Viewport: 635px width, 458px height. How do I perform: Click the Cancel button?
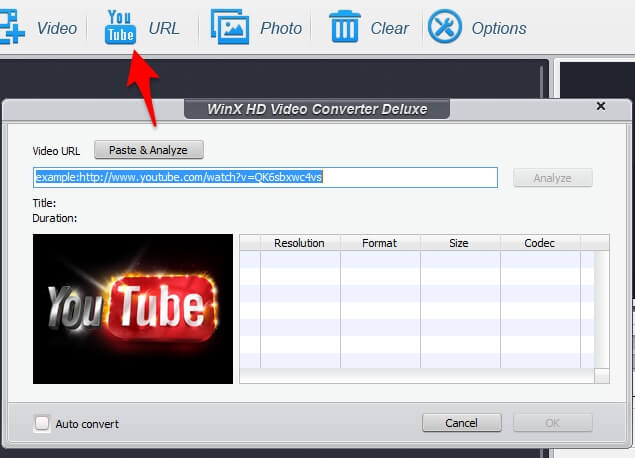coord(461,423)
